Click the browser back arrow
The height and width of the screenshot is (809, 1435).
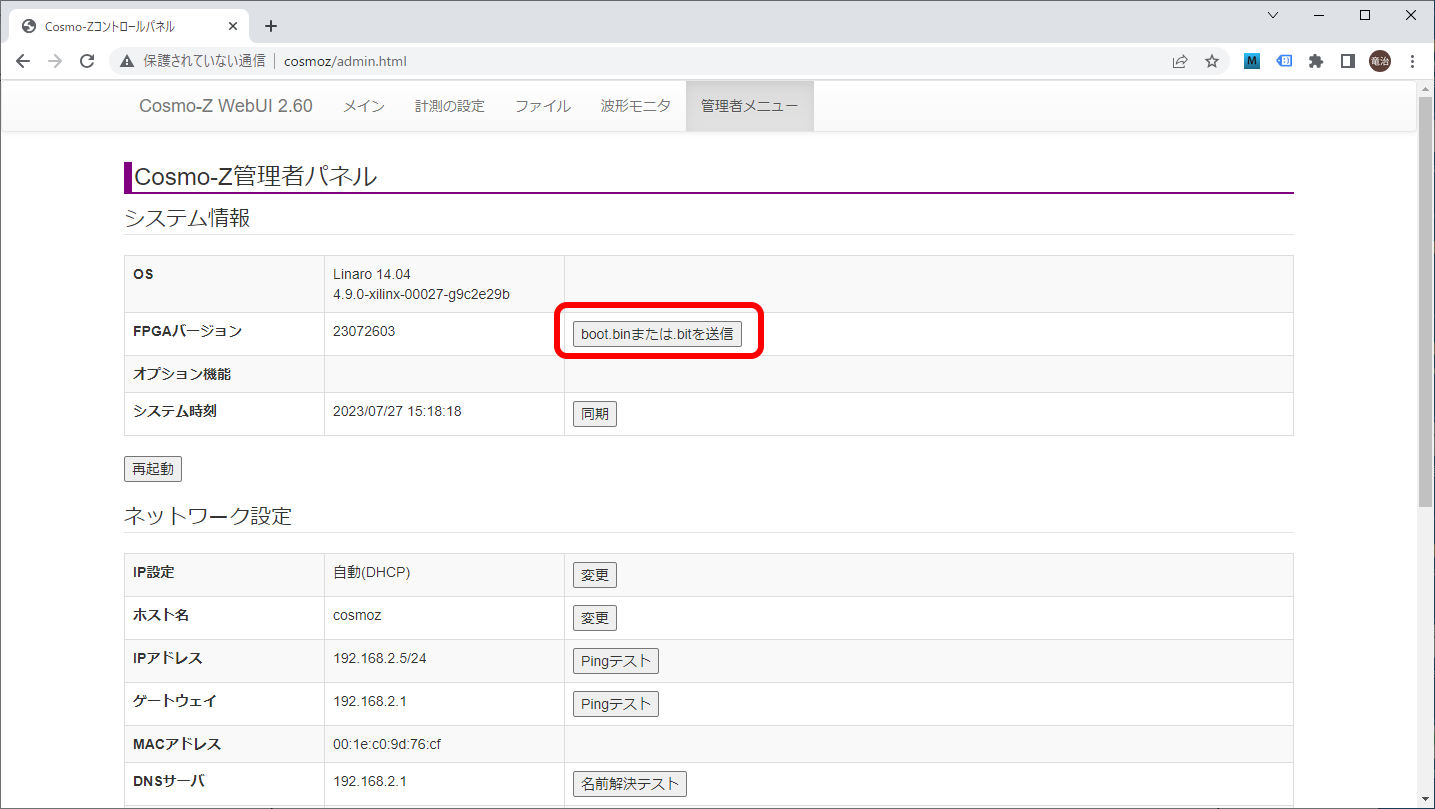23,61
